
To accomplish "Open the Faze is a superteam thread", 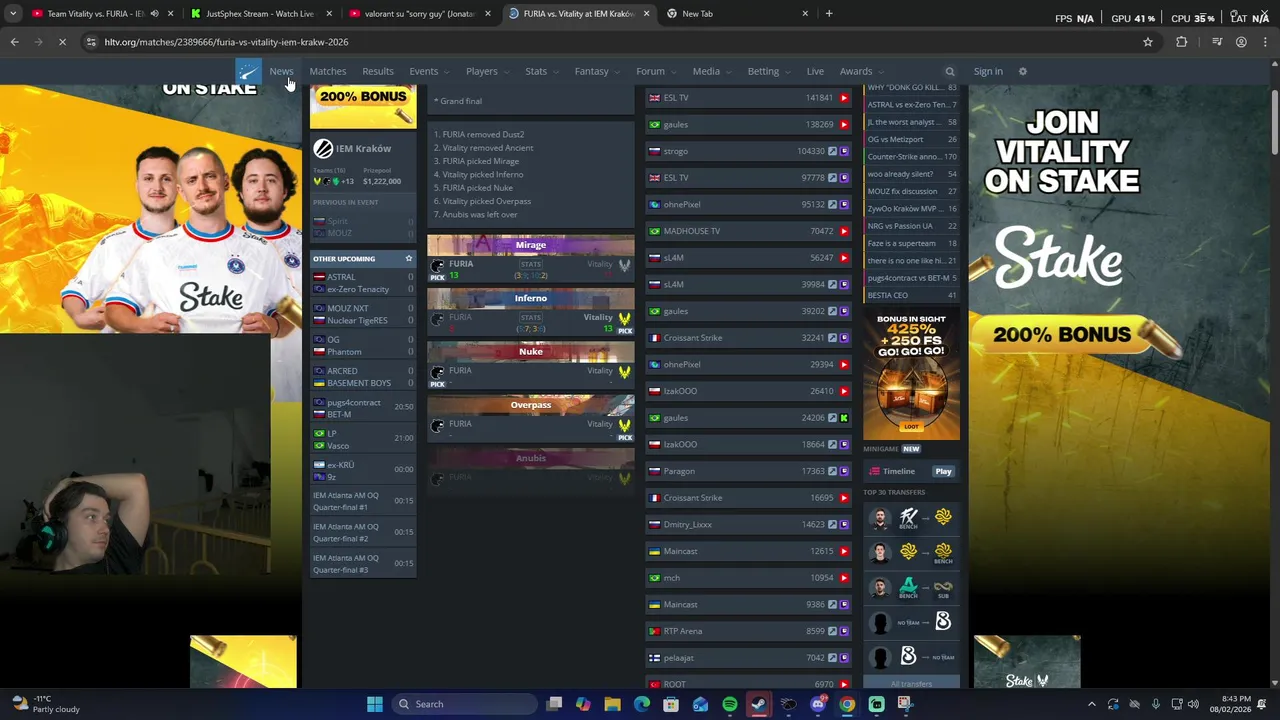I will coord(911,243).
